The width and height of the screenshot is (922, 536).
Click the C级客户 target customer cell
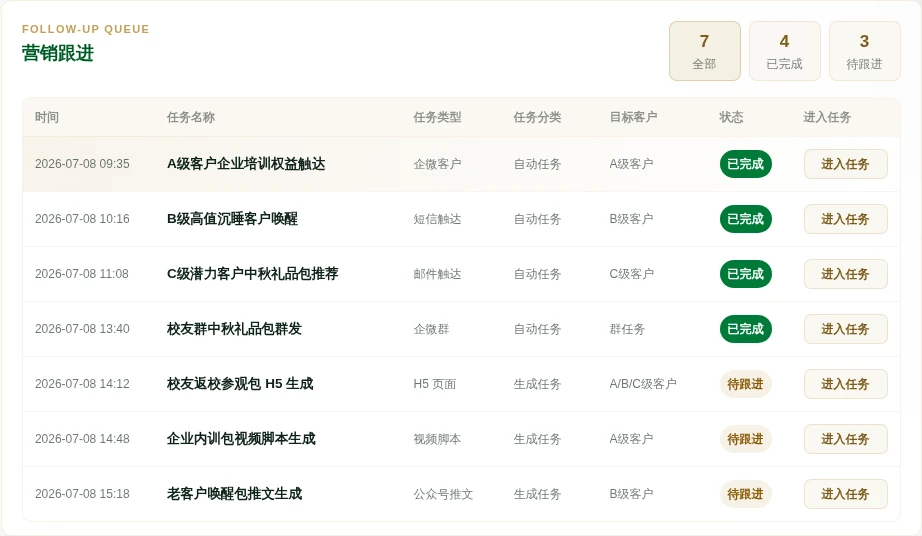(632, 274)
